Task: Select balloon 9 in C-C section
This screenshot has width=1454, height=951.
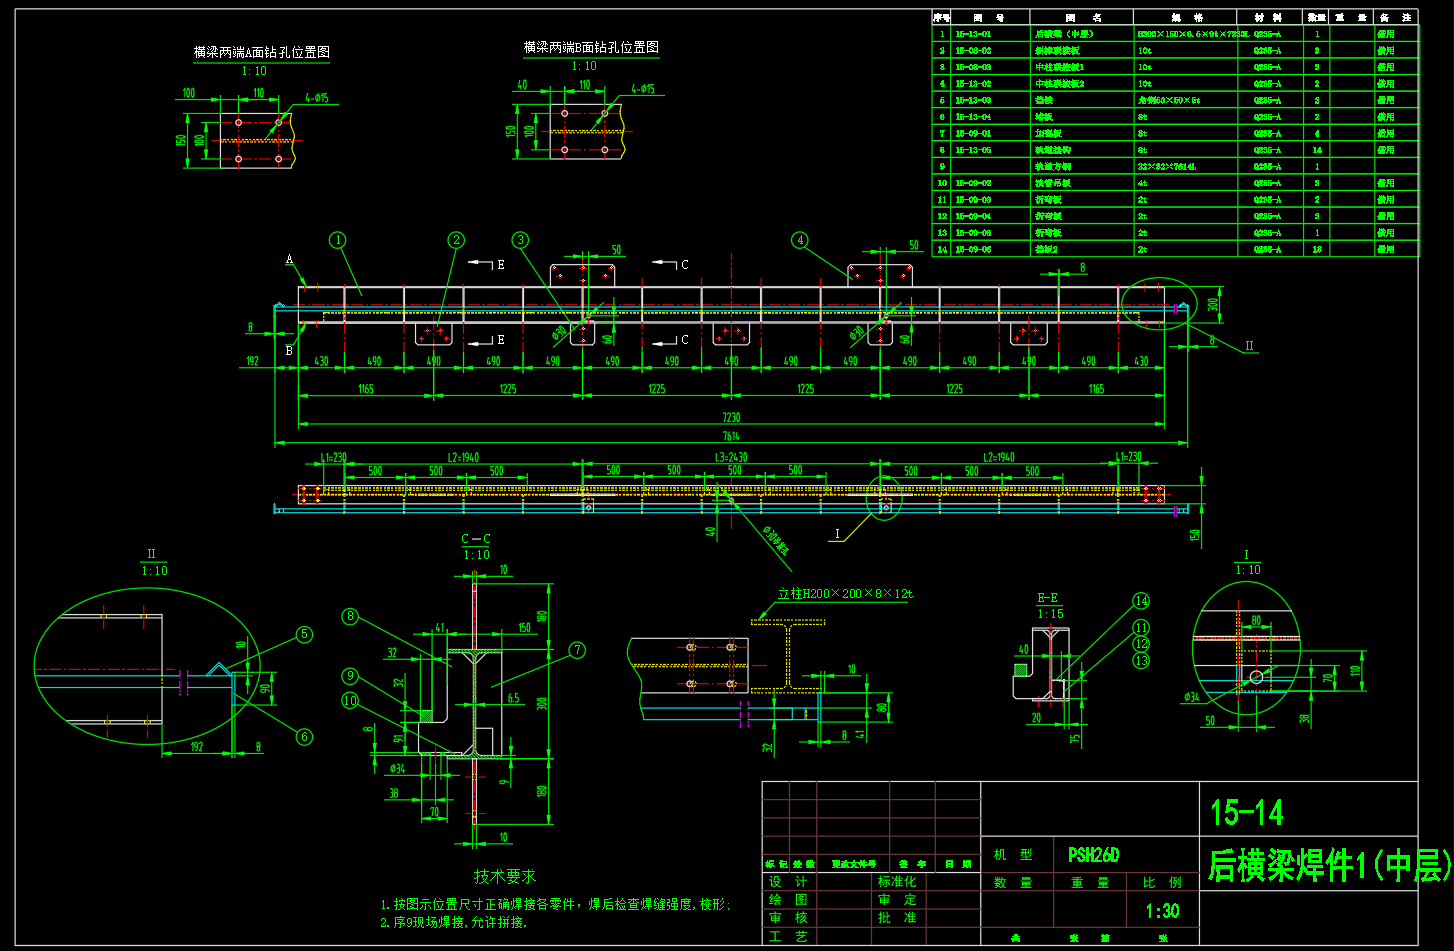Action: coord(350,677)
